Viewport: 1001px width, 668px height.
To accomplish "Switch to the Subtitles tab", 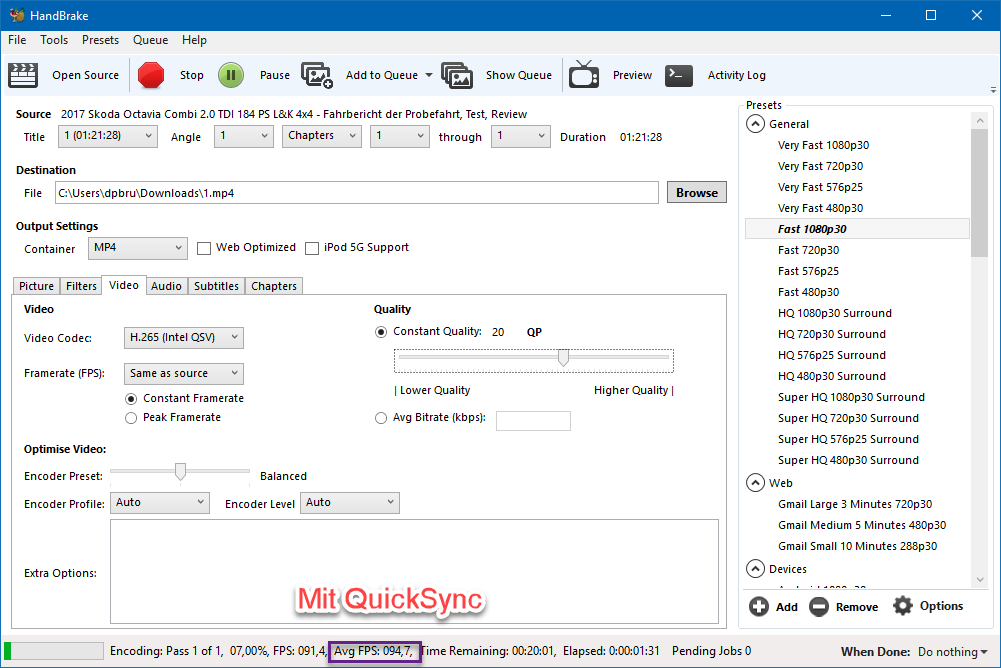I will pos(216,286).
